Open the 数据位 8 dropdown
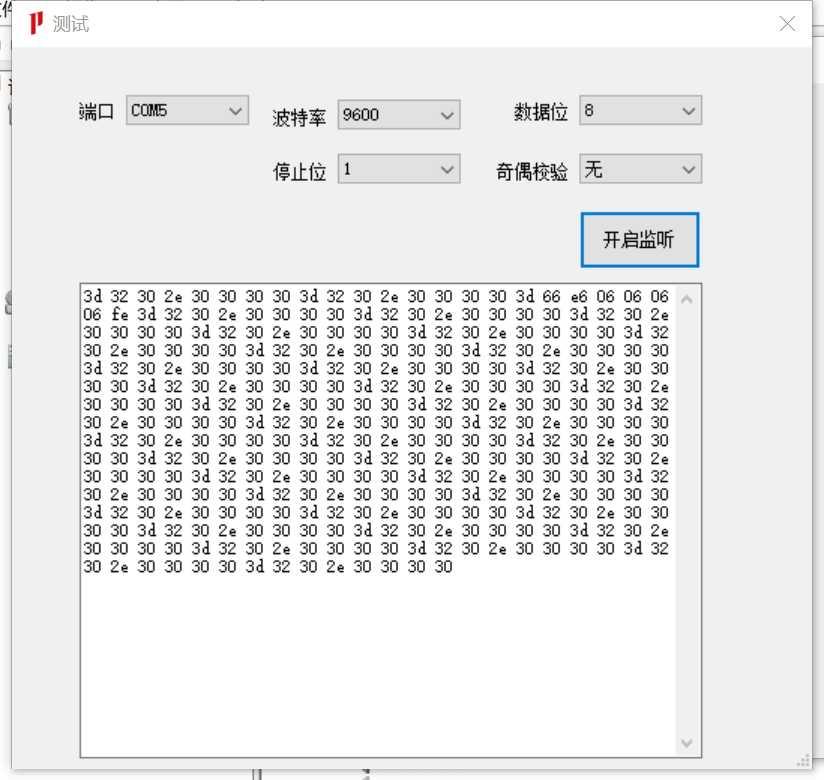 point(641,110)
